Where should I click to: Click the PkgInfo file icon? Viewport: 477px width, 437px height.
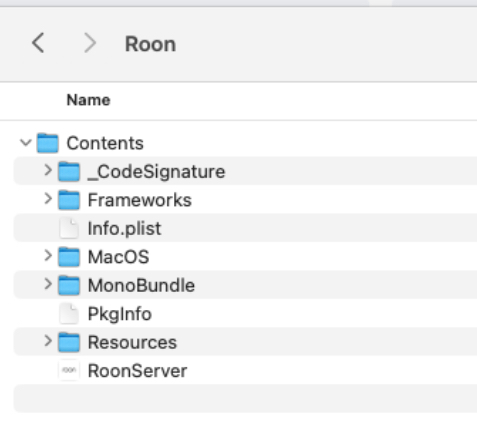click(69, 314)
